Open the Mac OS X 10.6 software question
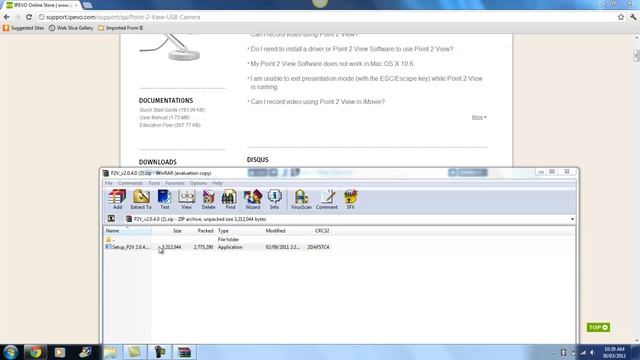Viewport: 640px width, 360px height. pos(332,64)
